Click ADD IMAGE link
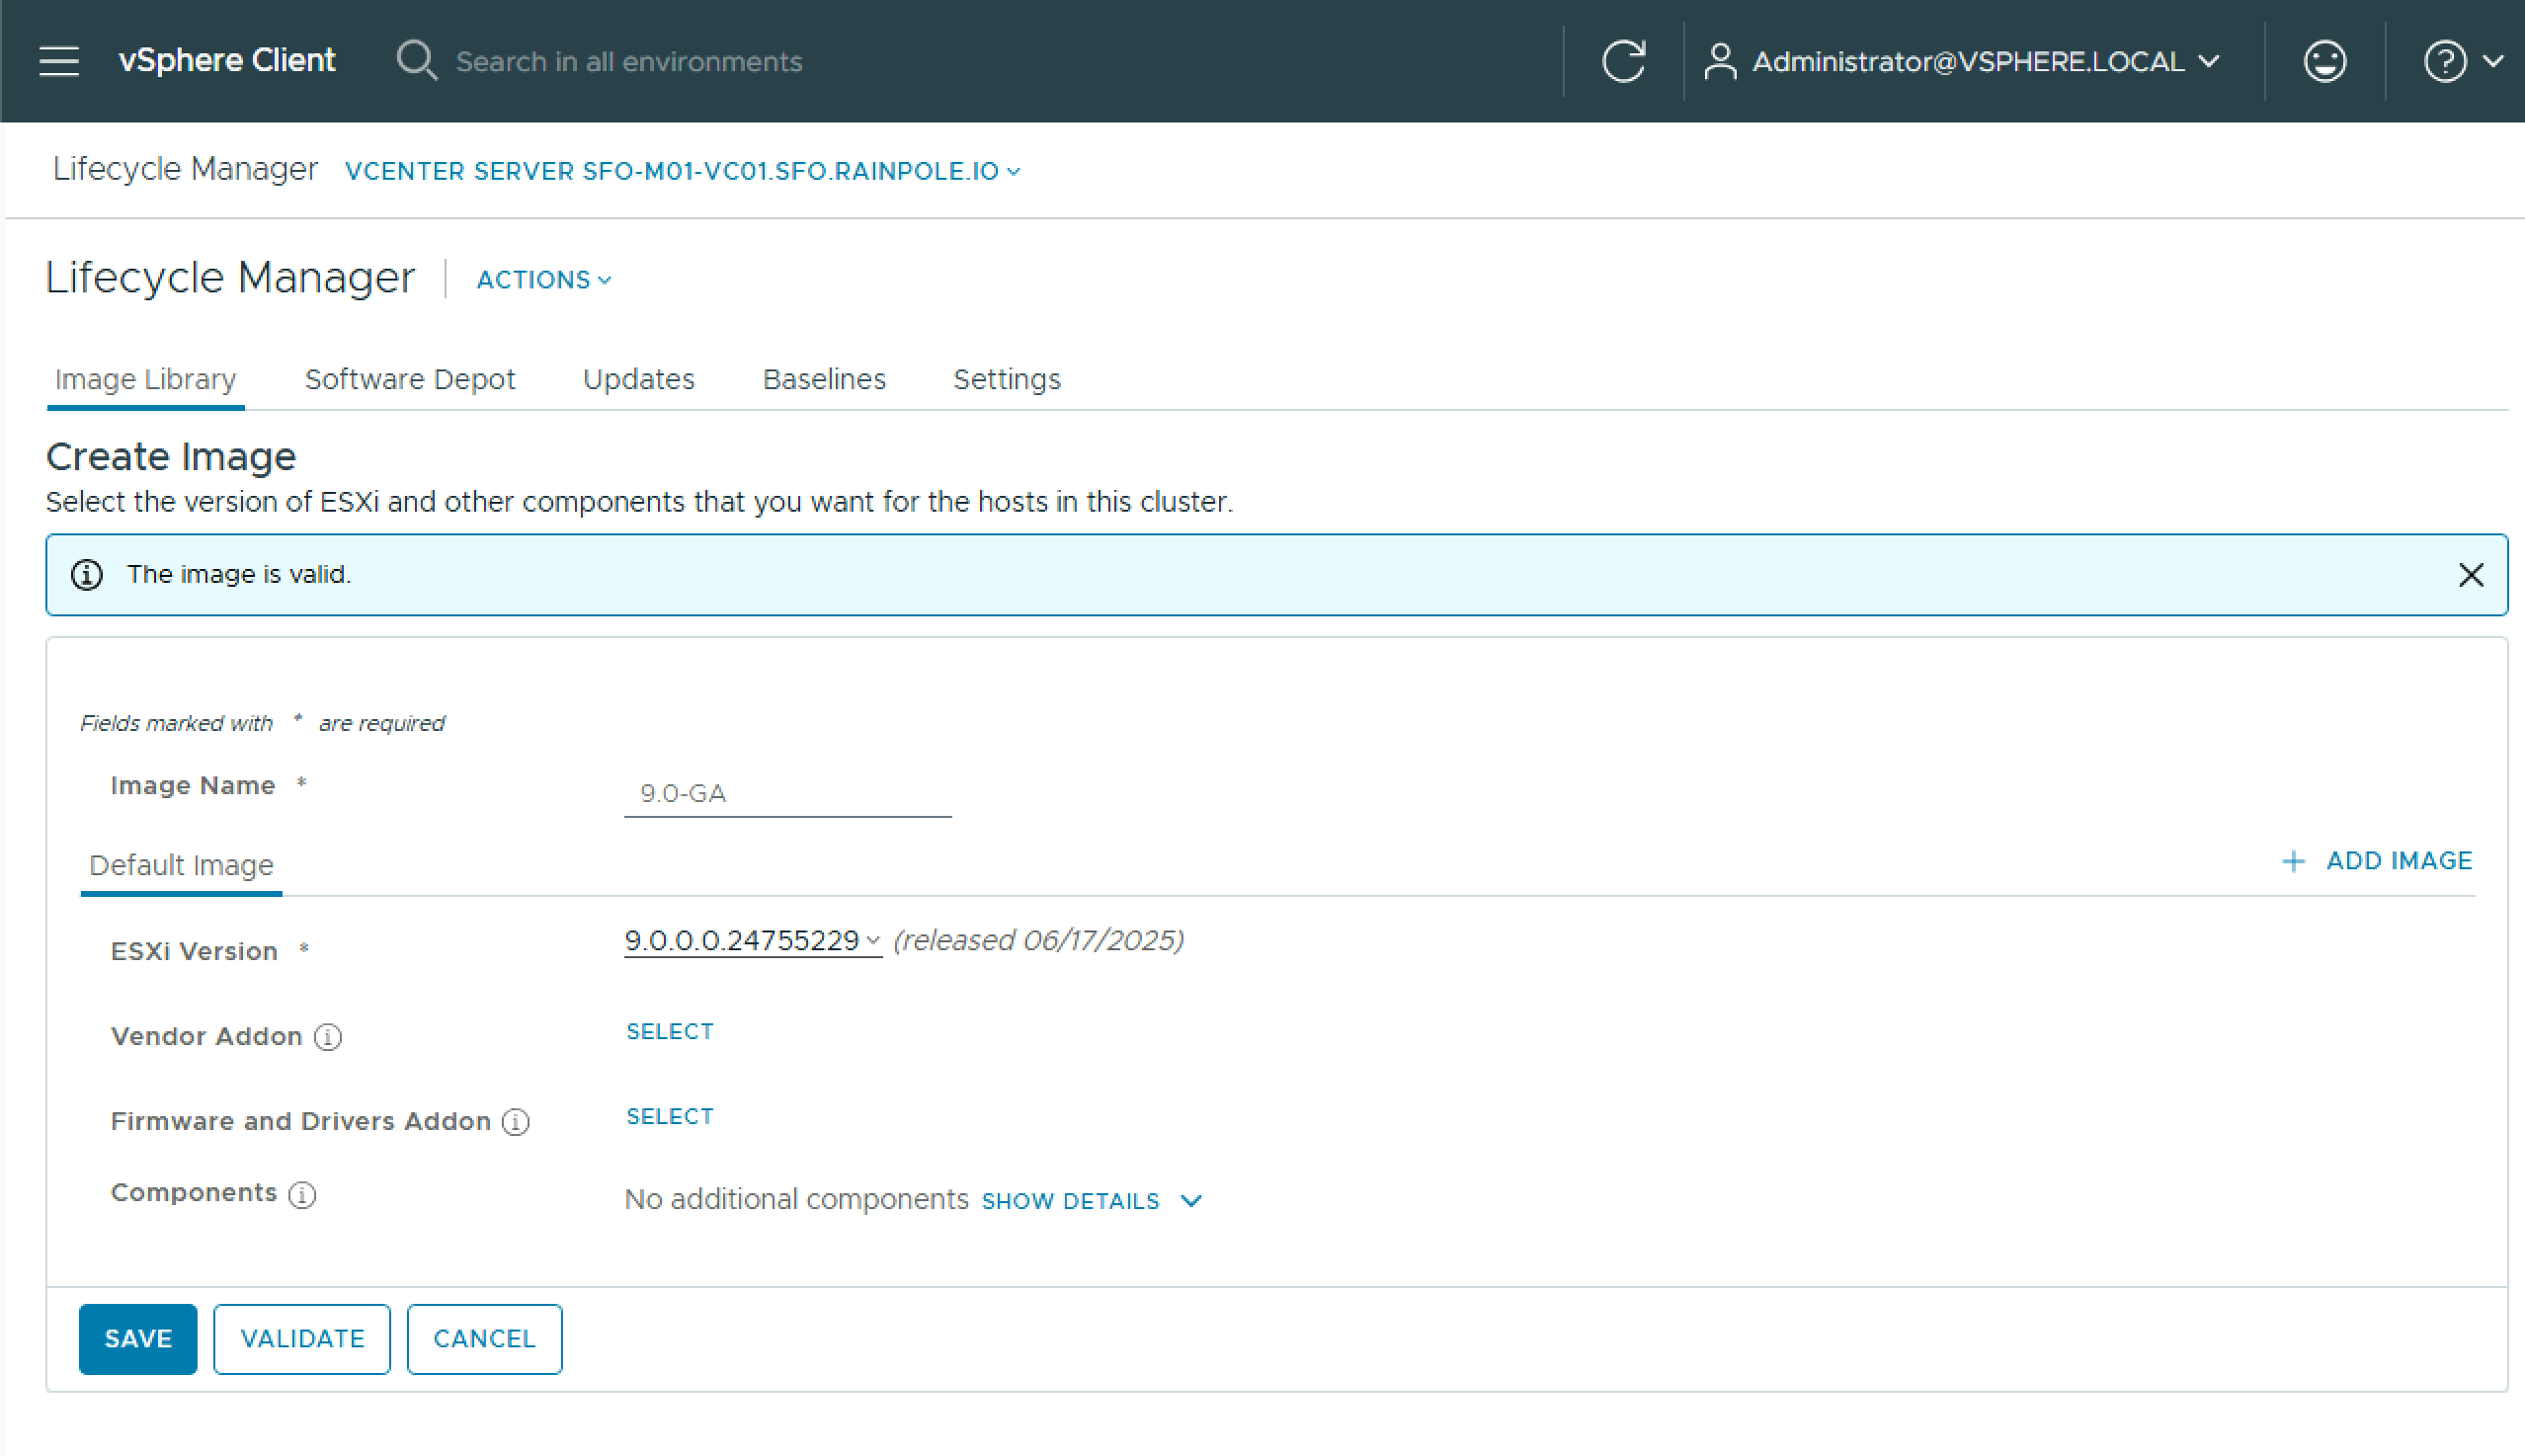 pos(2377,861)
